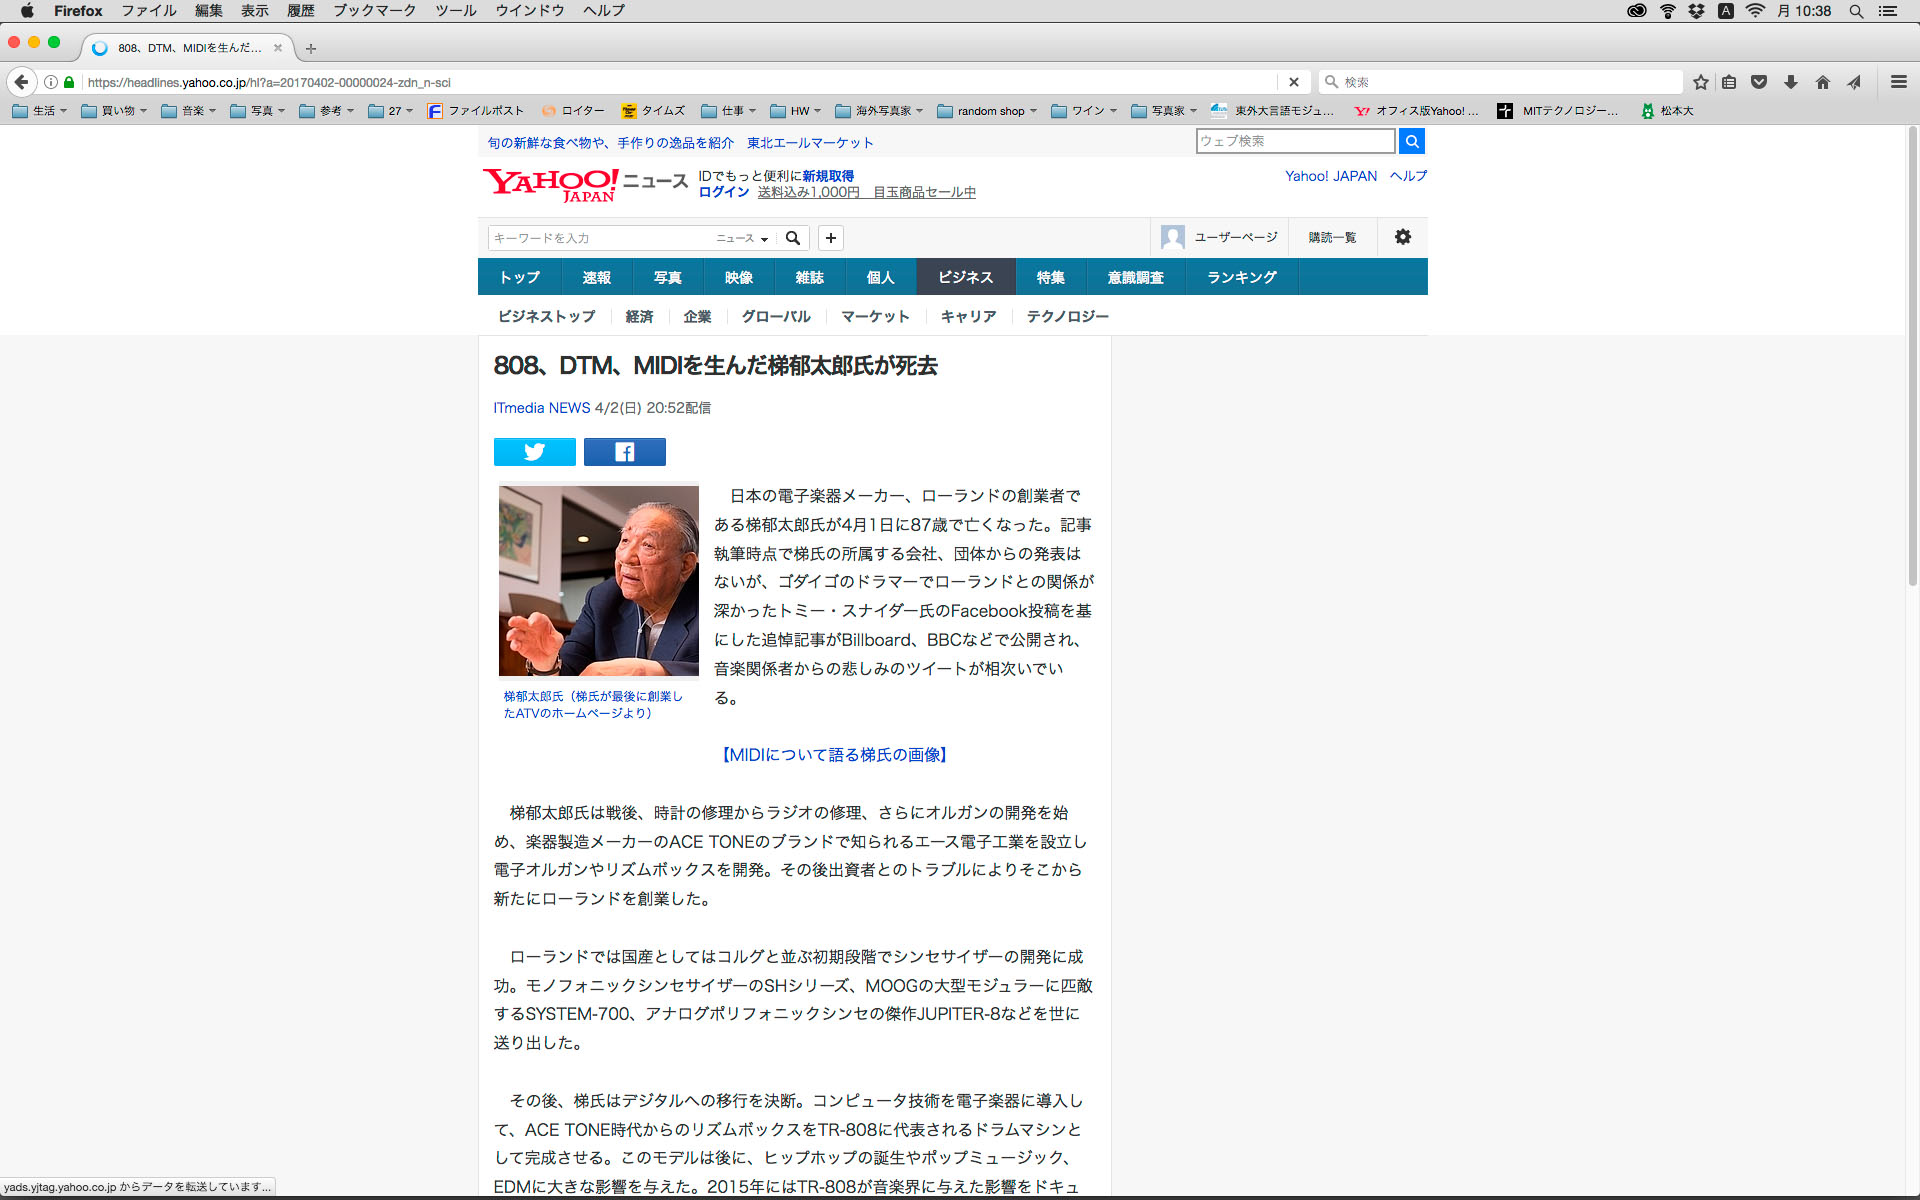Go to Firefox home page icon
The width and height of the screenshot is (1920, 1200).
(1822, 82)
